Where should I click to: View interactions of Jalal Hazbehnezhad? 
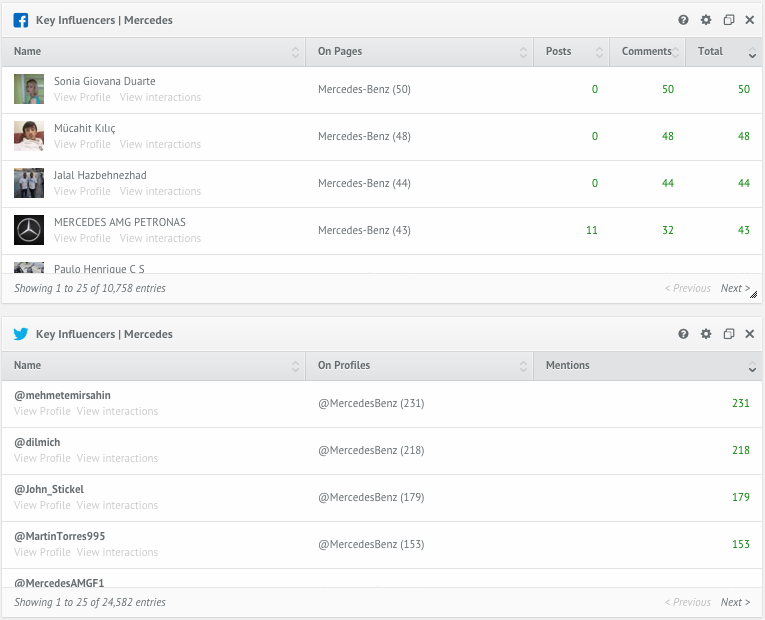coord(160,191)
